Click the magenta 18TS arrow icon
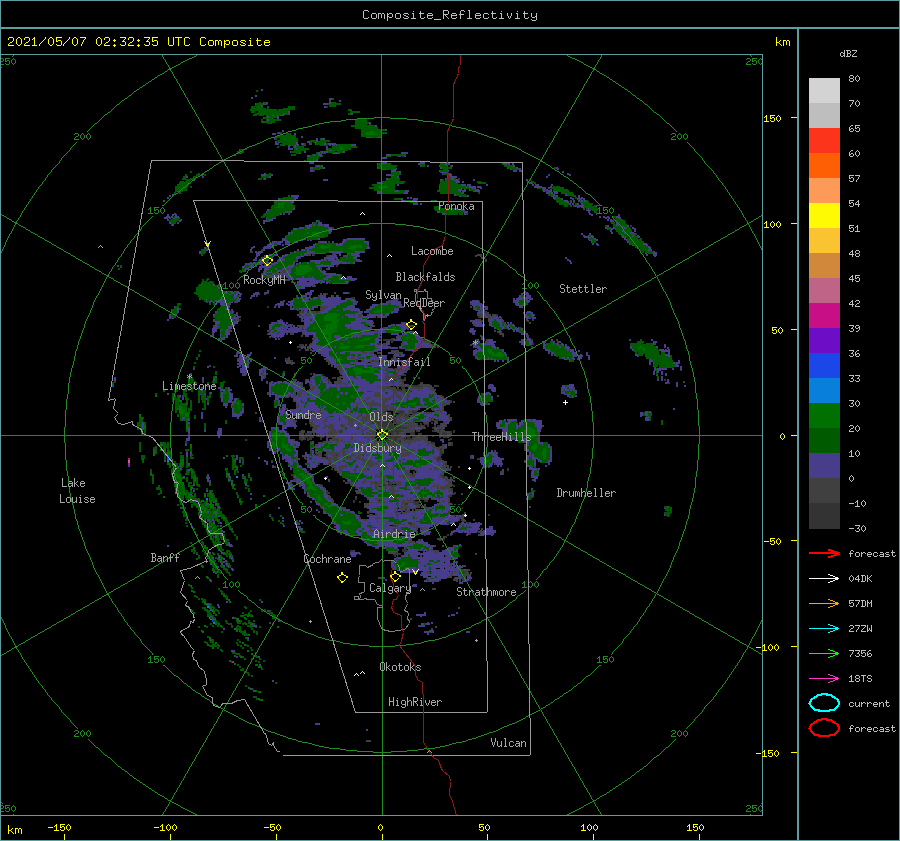This screenshot has width=900, height=841. click(824, 679)
